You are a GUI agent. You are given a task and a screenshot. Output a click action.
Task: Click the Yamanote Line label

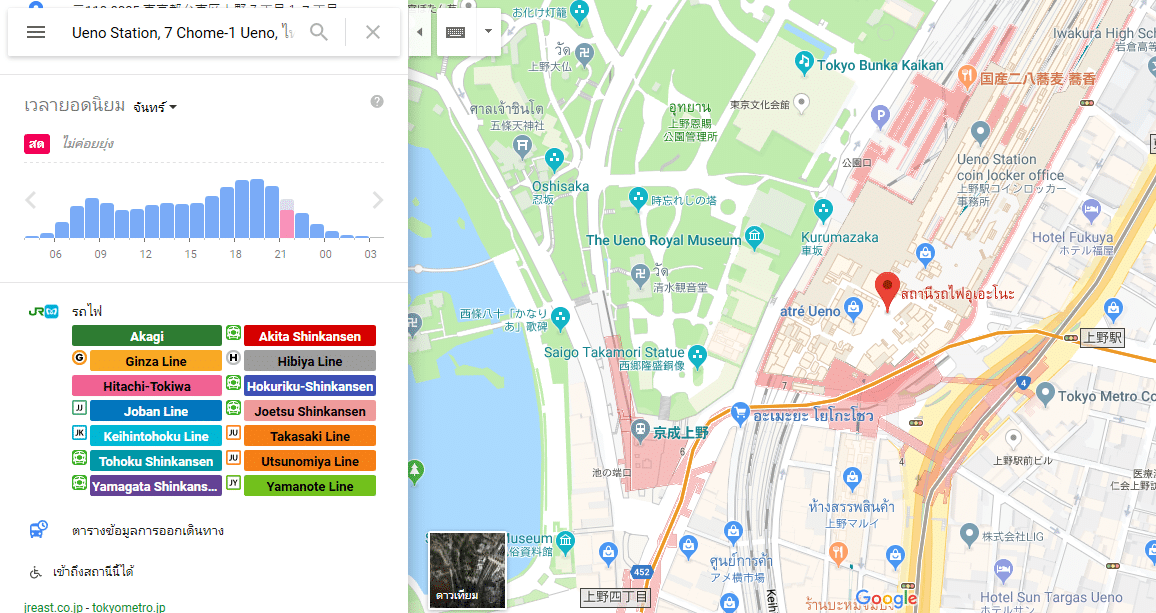pyautogui.click(x=310, y=487)
